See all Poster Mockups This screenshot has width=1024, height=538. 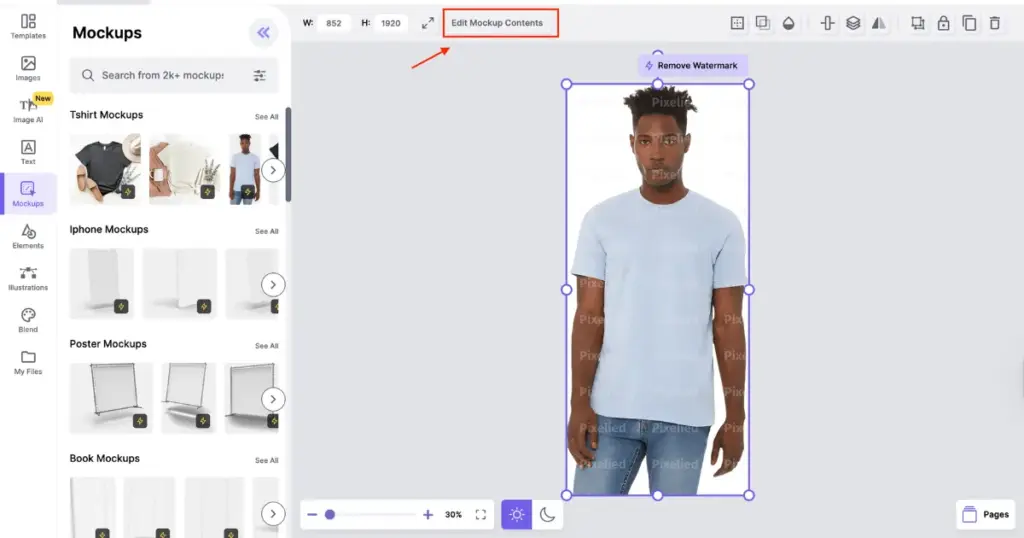266,345
